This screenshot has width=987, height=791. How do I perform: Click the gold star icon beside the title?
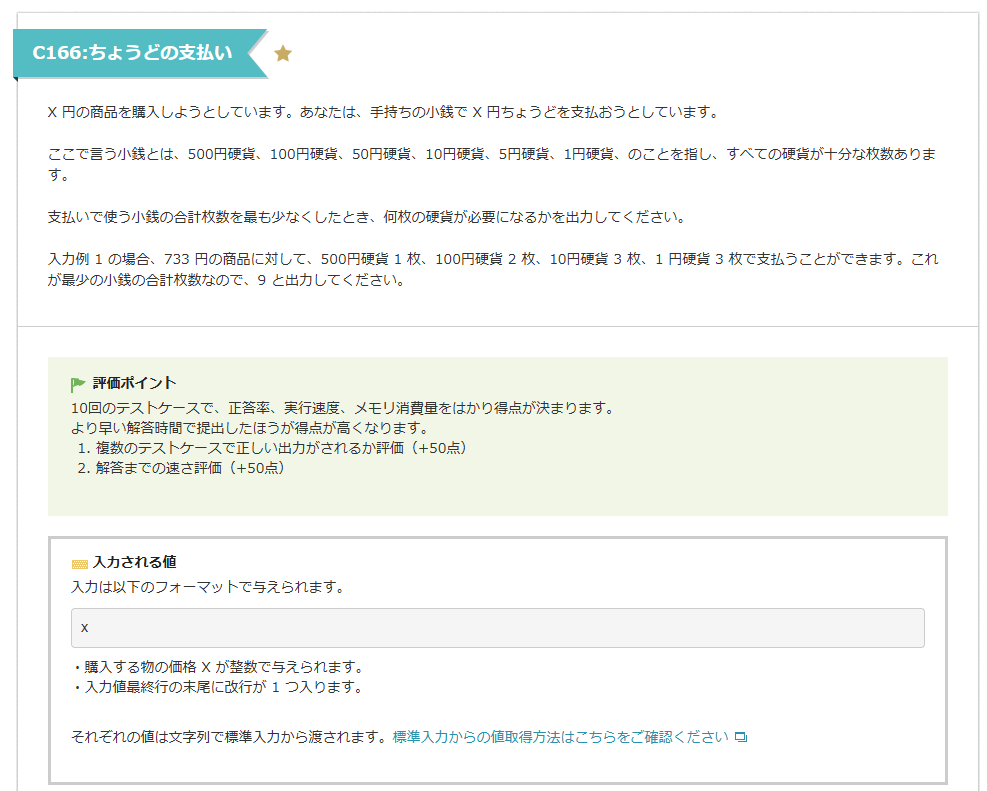pyautogui.click(x=283, y=54)
